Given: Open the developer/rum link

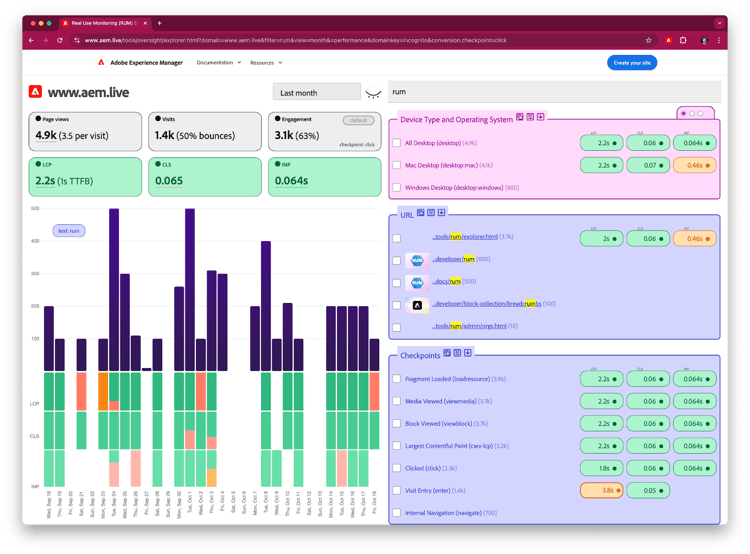Looking at the screenshot, I should tap(453, 259).
